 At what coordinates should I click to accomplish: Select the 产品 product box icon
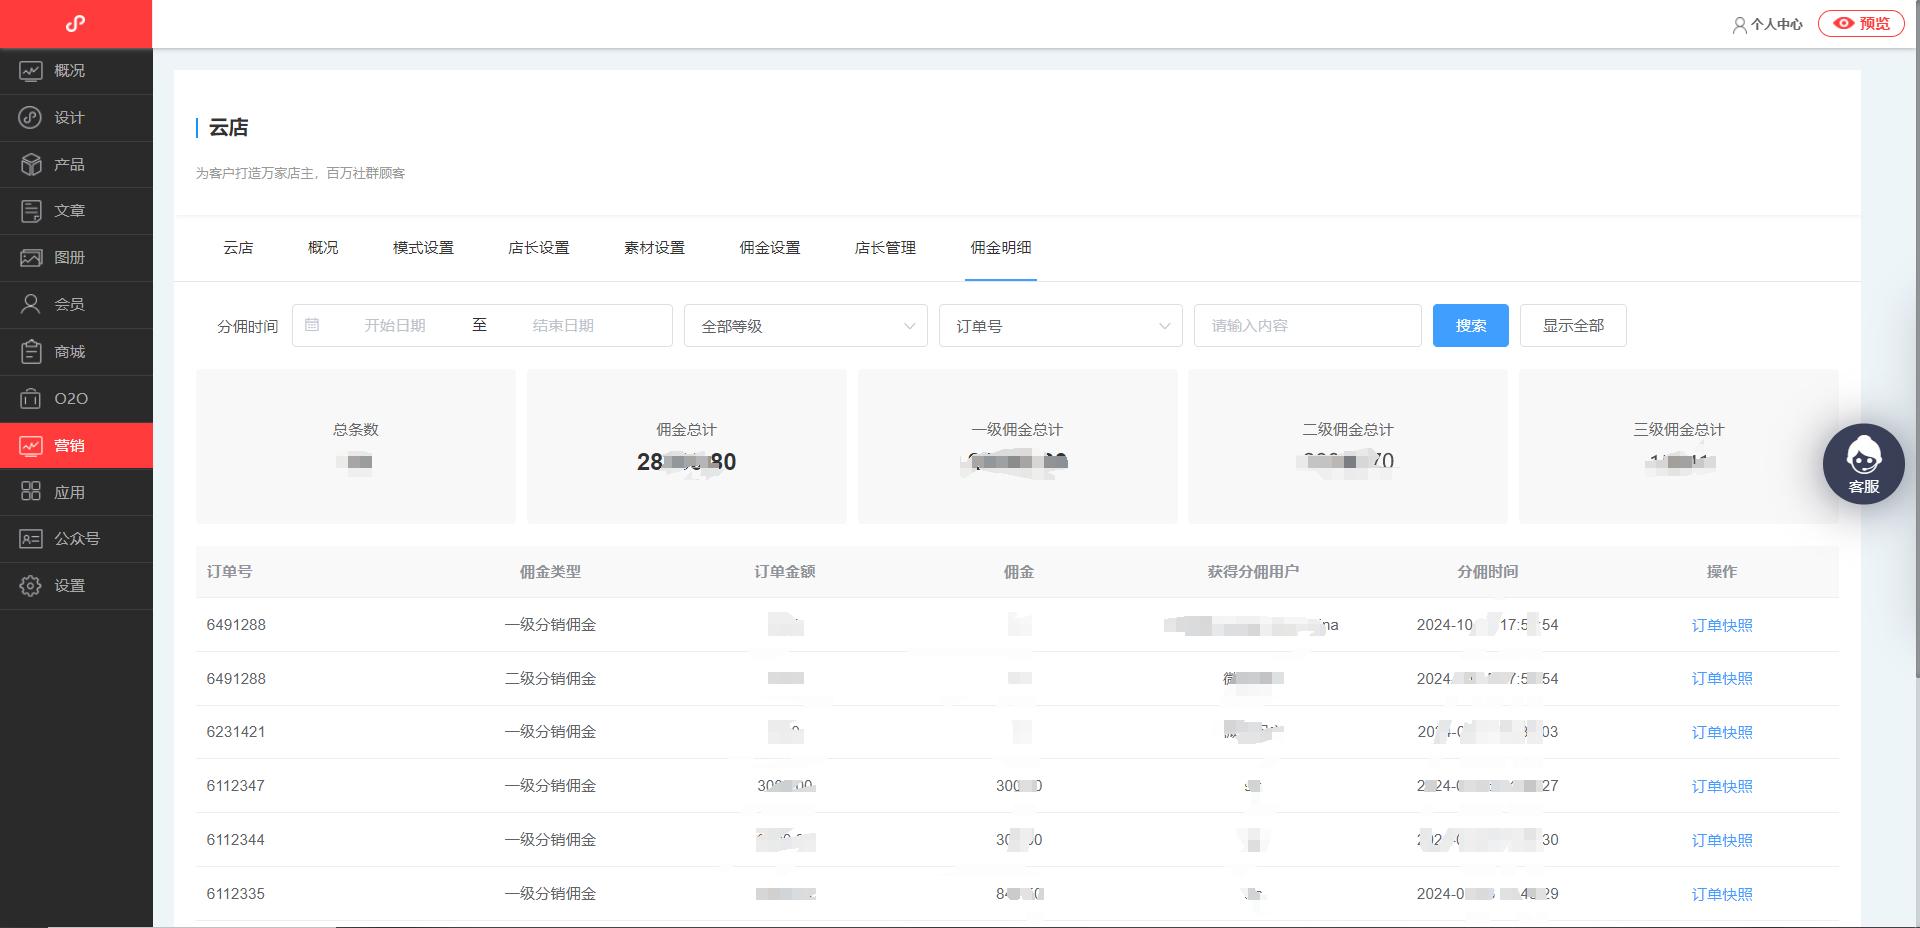pyautogui.click(x=31, y=164)
